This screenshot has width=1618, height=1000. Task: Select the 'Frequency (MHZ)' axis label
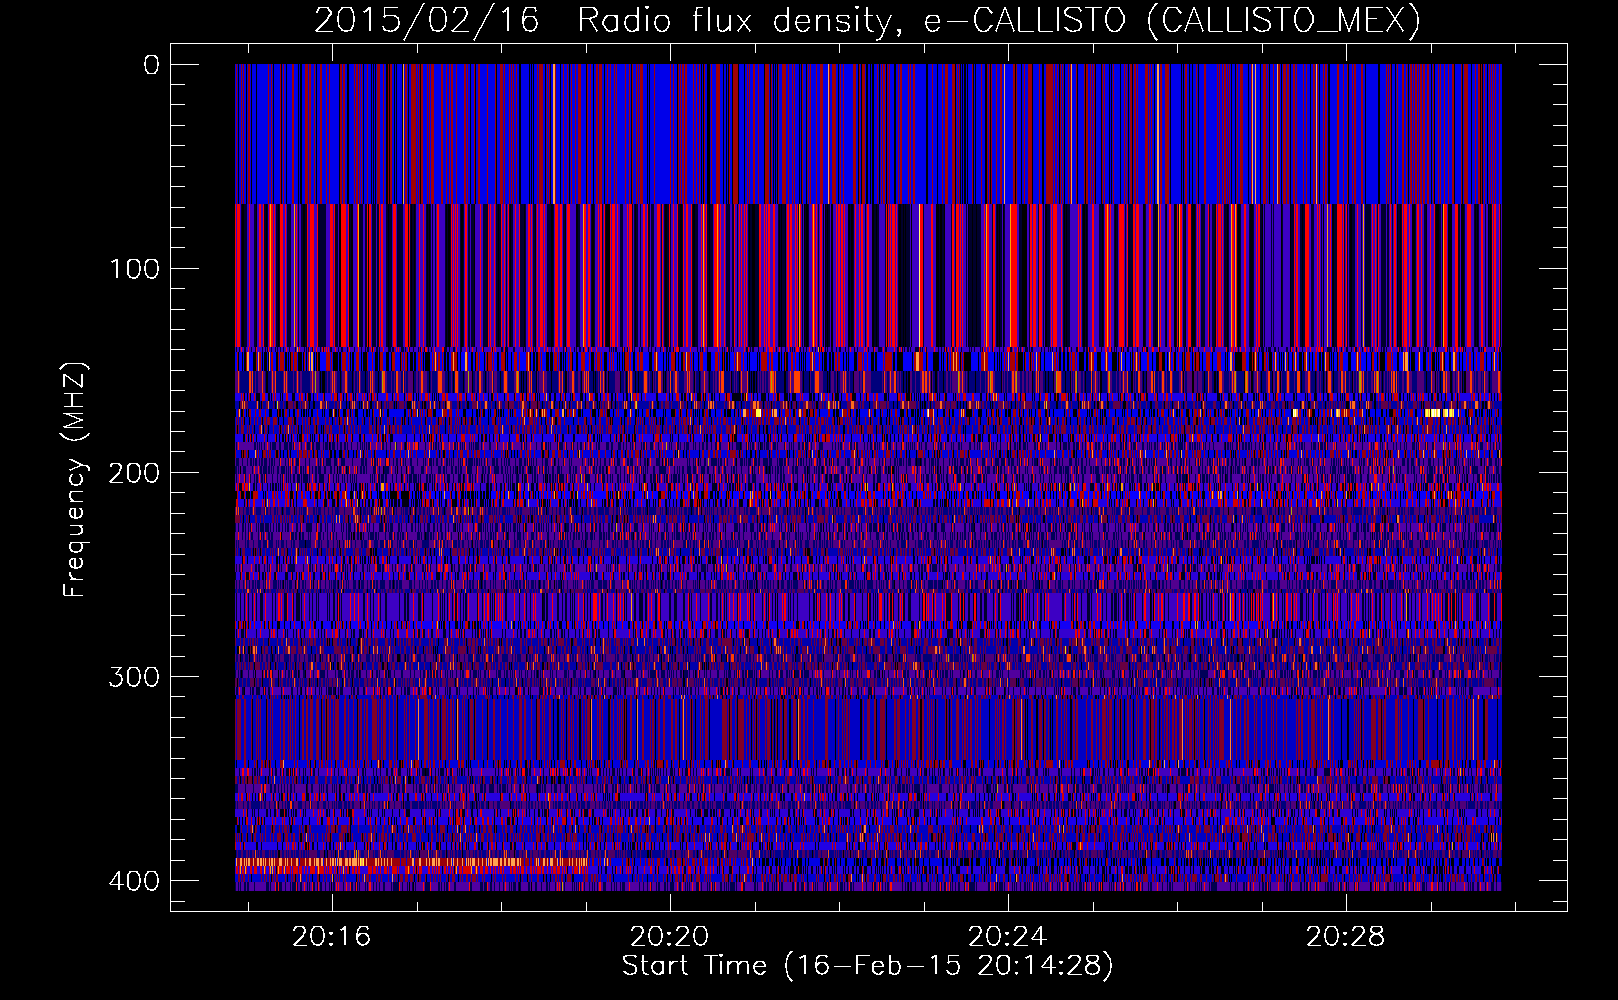click(x=75, y=479)
